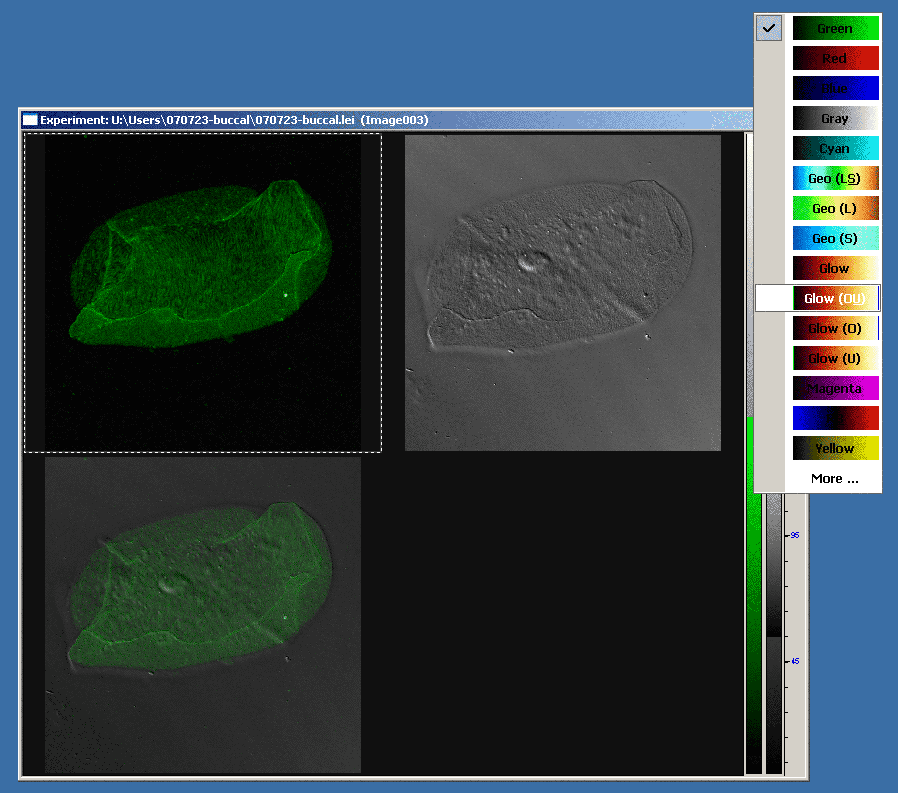Screen dimensions: 898x793
Task: Select the Cyan color table
Action: tap(835, 149)
